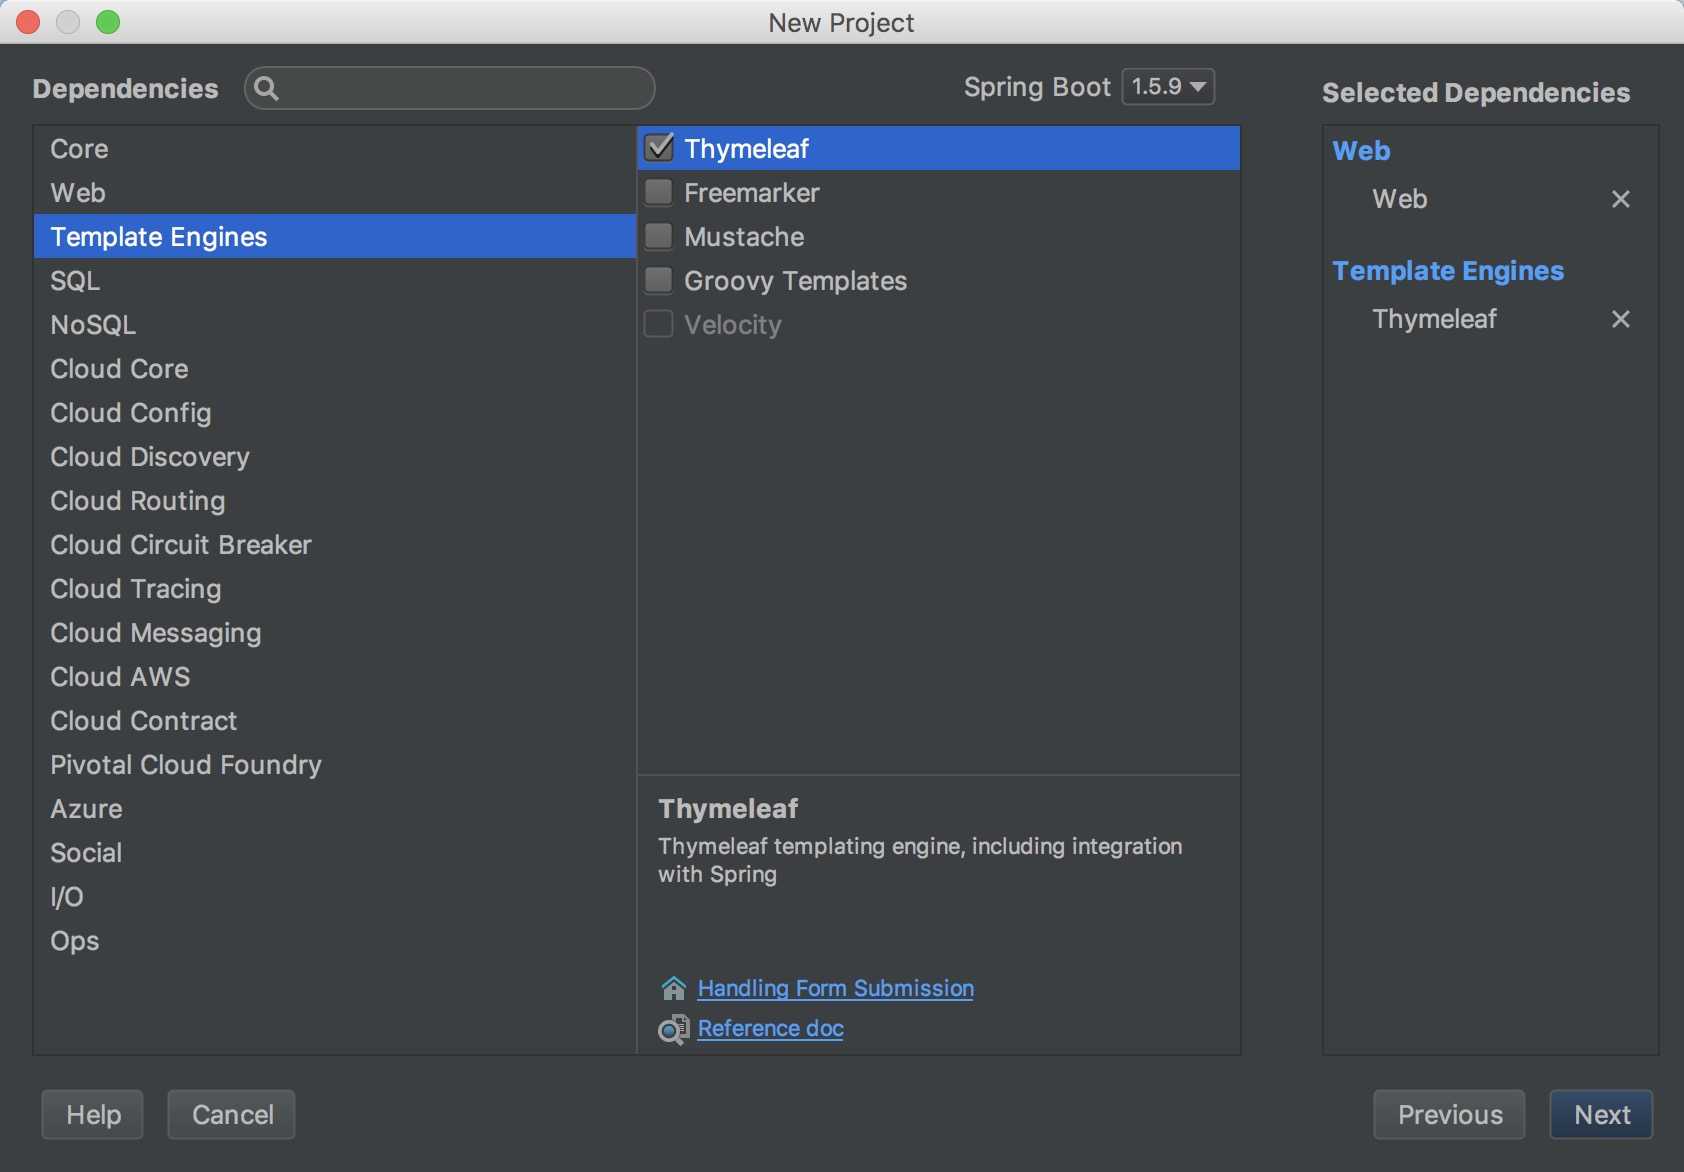
Task: Open Cloud Circuit Breaker category
Action: click(335, 544)
